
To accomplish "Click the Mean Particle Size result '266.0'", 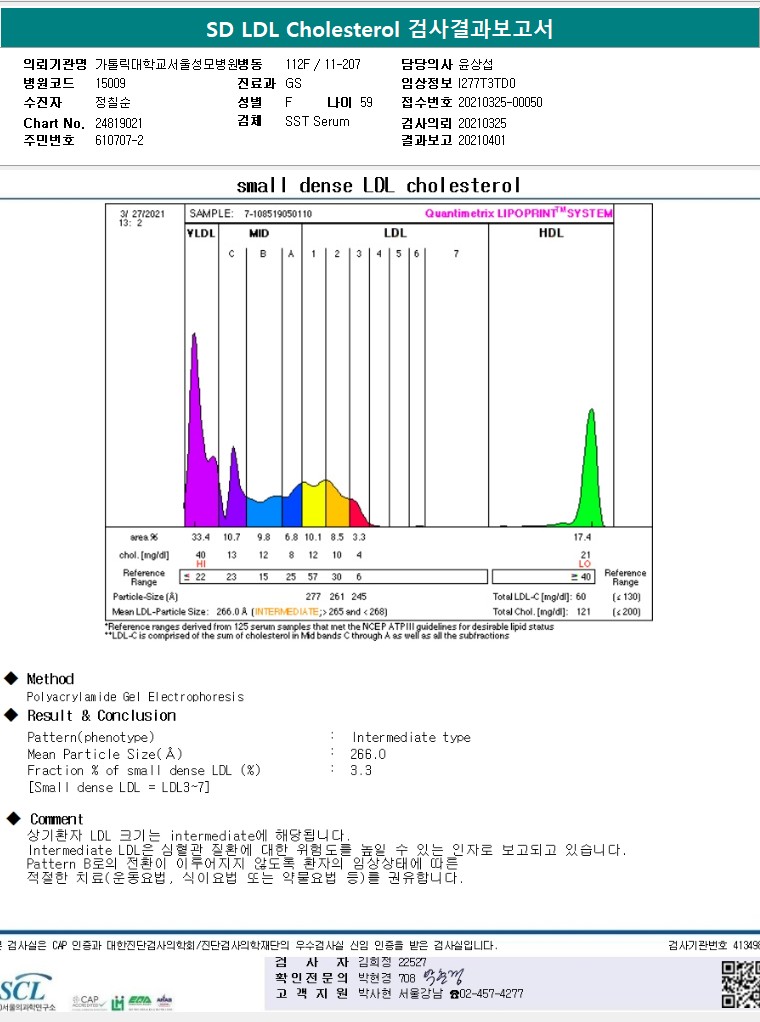I will point(368,754).
